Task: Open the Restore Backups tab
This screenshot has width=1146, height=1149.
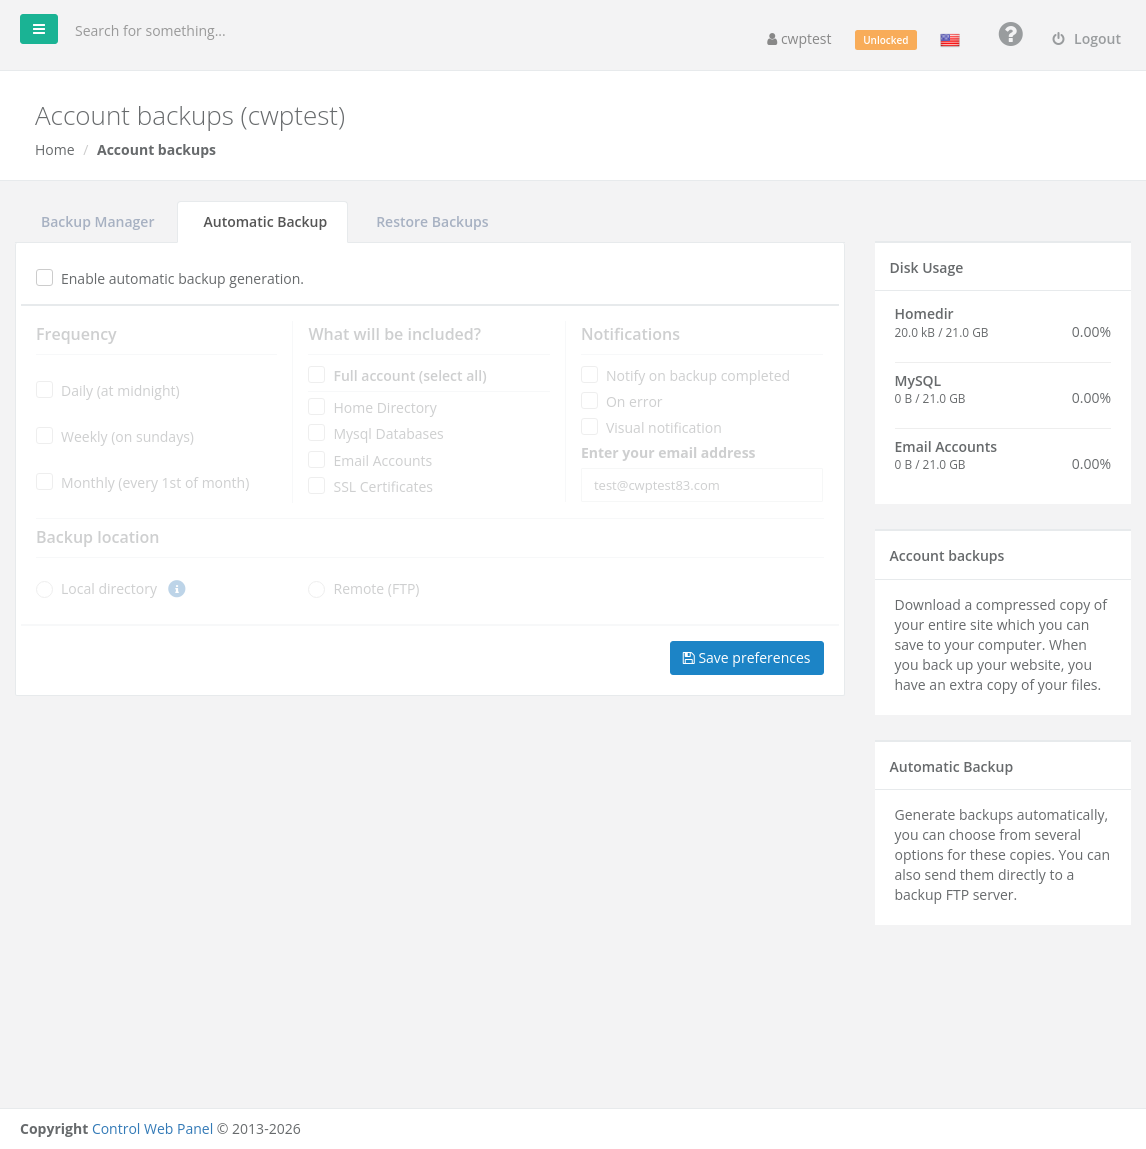Action: [x=432, y=222]
